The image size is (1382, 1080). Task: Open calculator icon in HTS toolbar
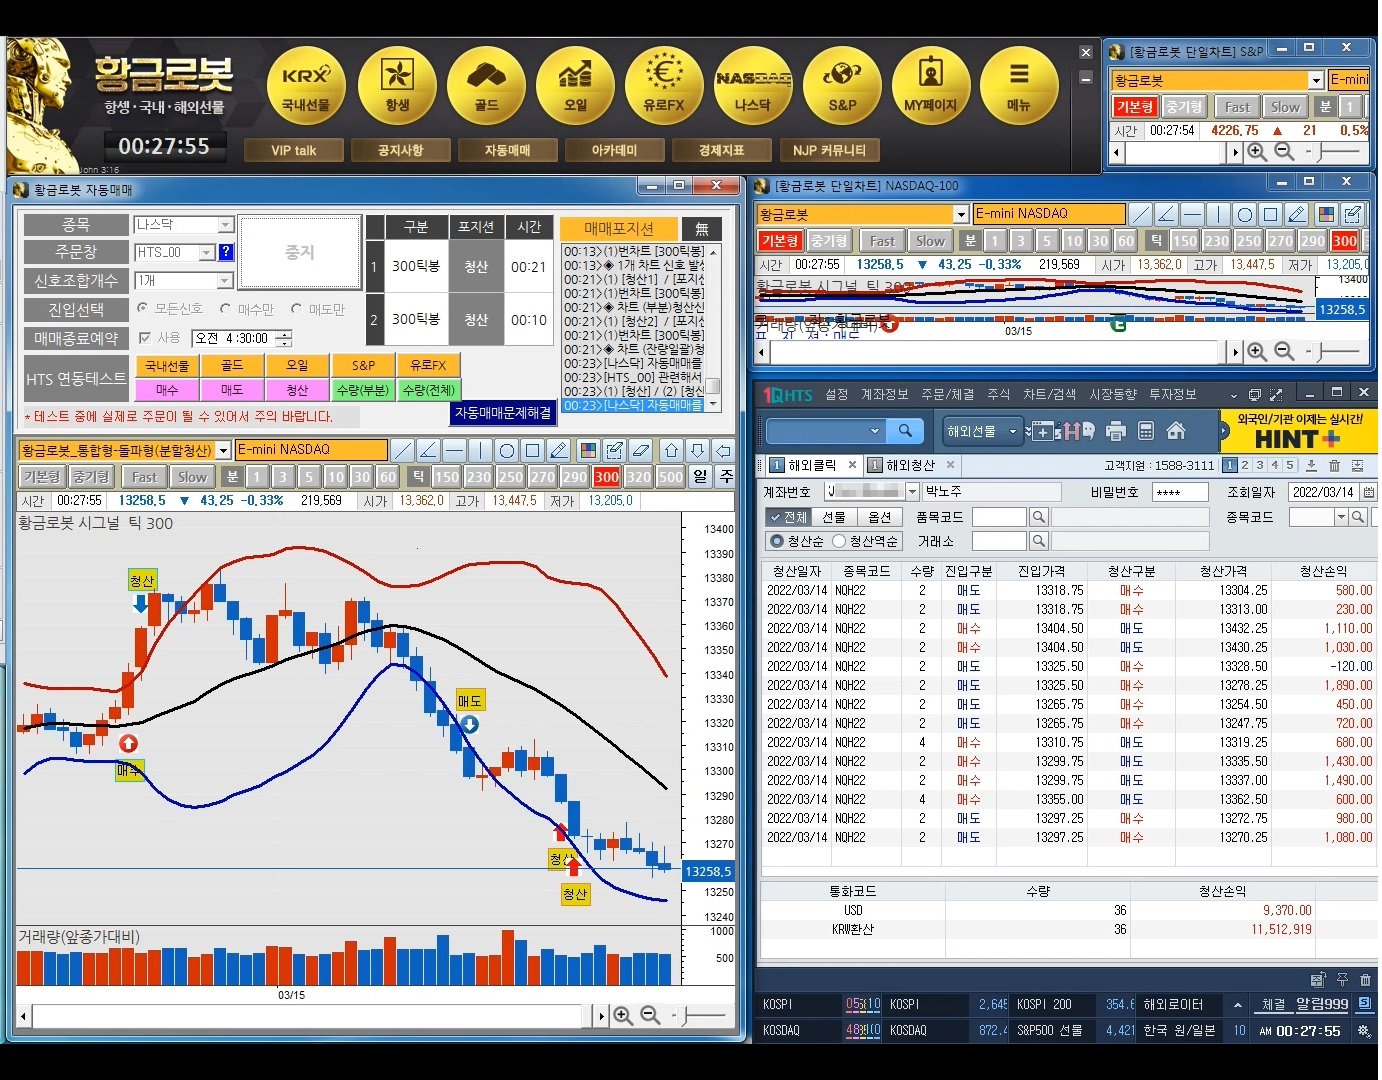(x=1146, y=431)
